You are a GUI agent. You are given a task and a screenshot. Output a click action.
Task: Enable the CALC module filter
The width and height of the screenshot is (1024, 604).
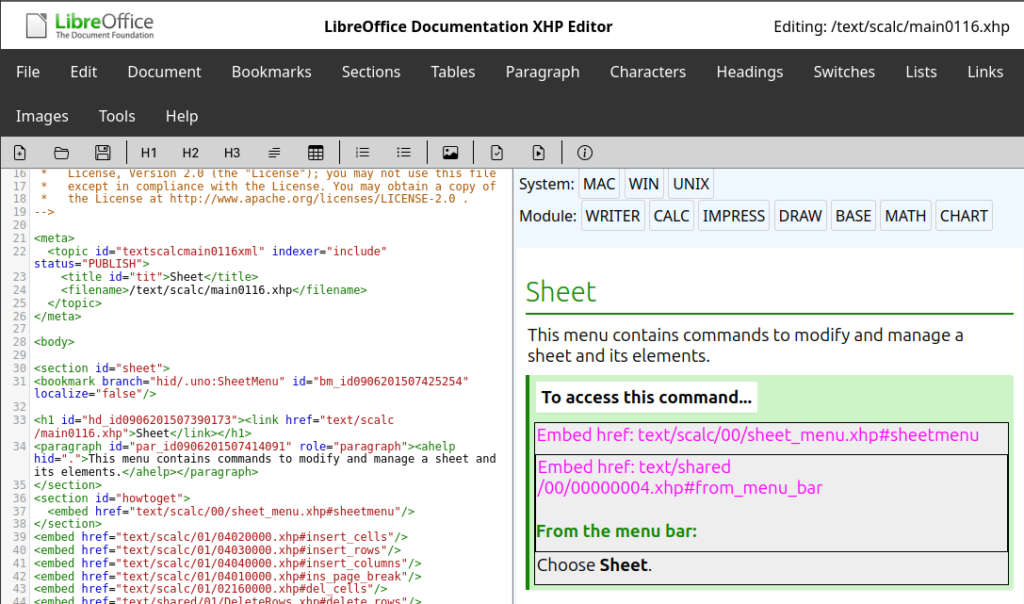671,215
